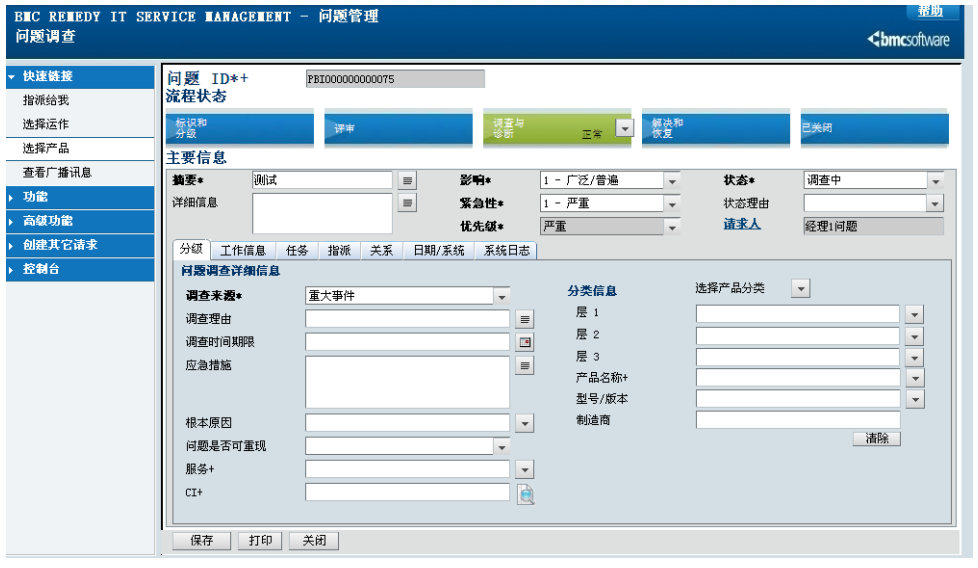Viewport: 978px width, 568px height.
Task: Open the calendar picker for 调查时间期限
Action: (525, 342)
